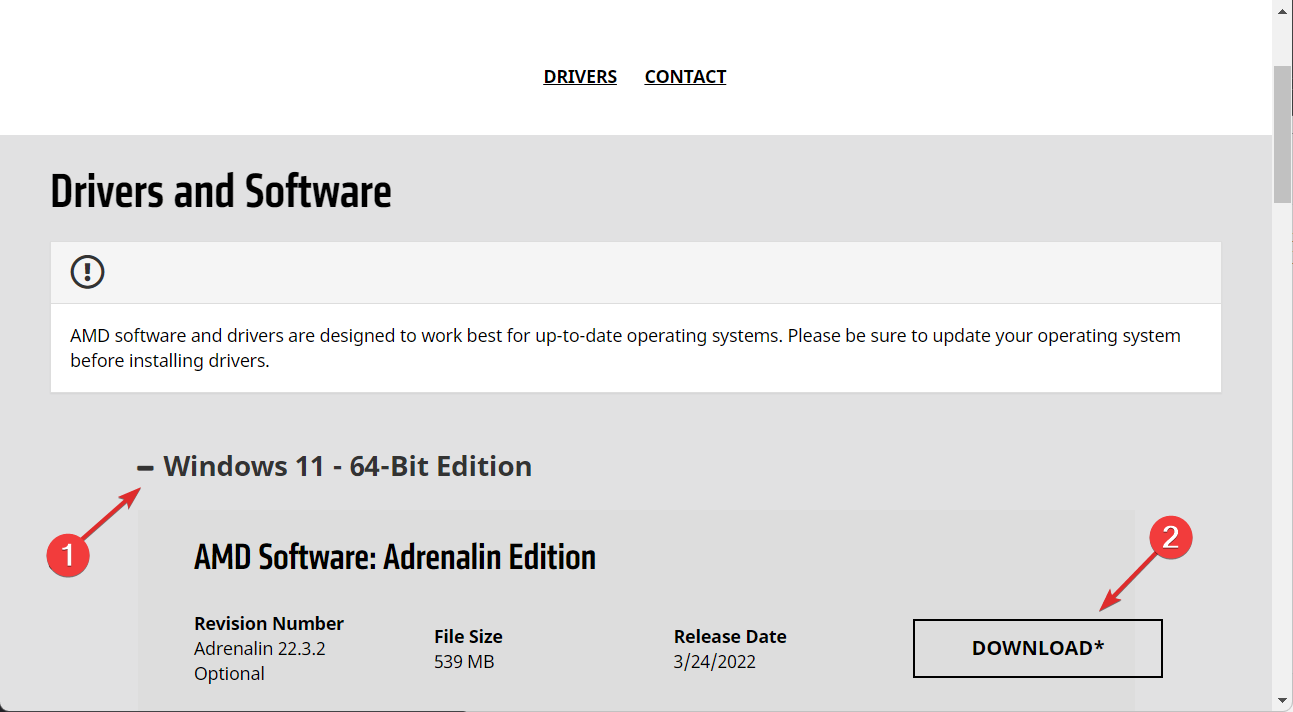Click the DOWNLOAD* button
Image resolution: width=1293 pixels, height=712 pixels.
[1037, 648]
